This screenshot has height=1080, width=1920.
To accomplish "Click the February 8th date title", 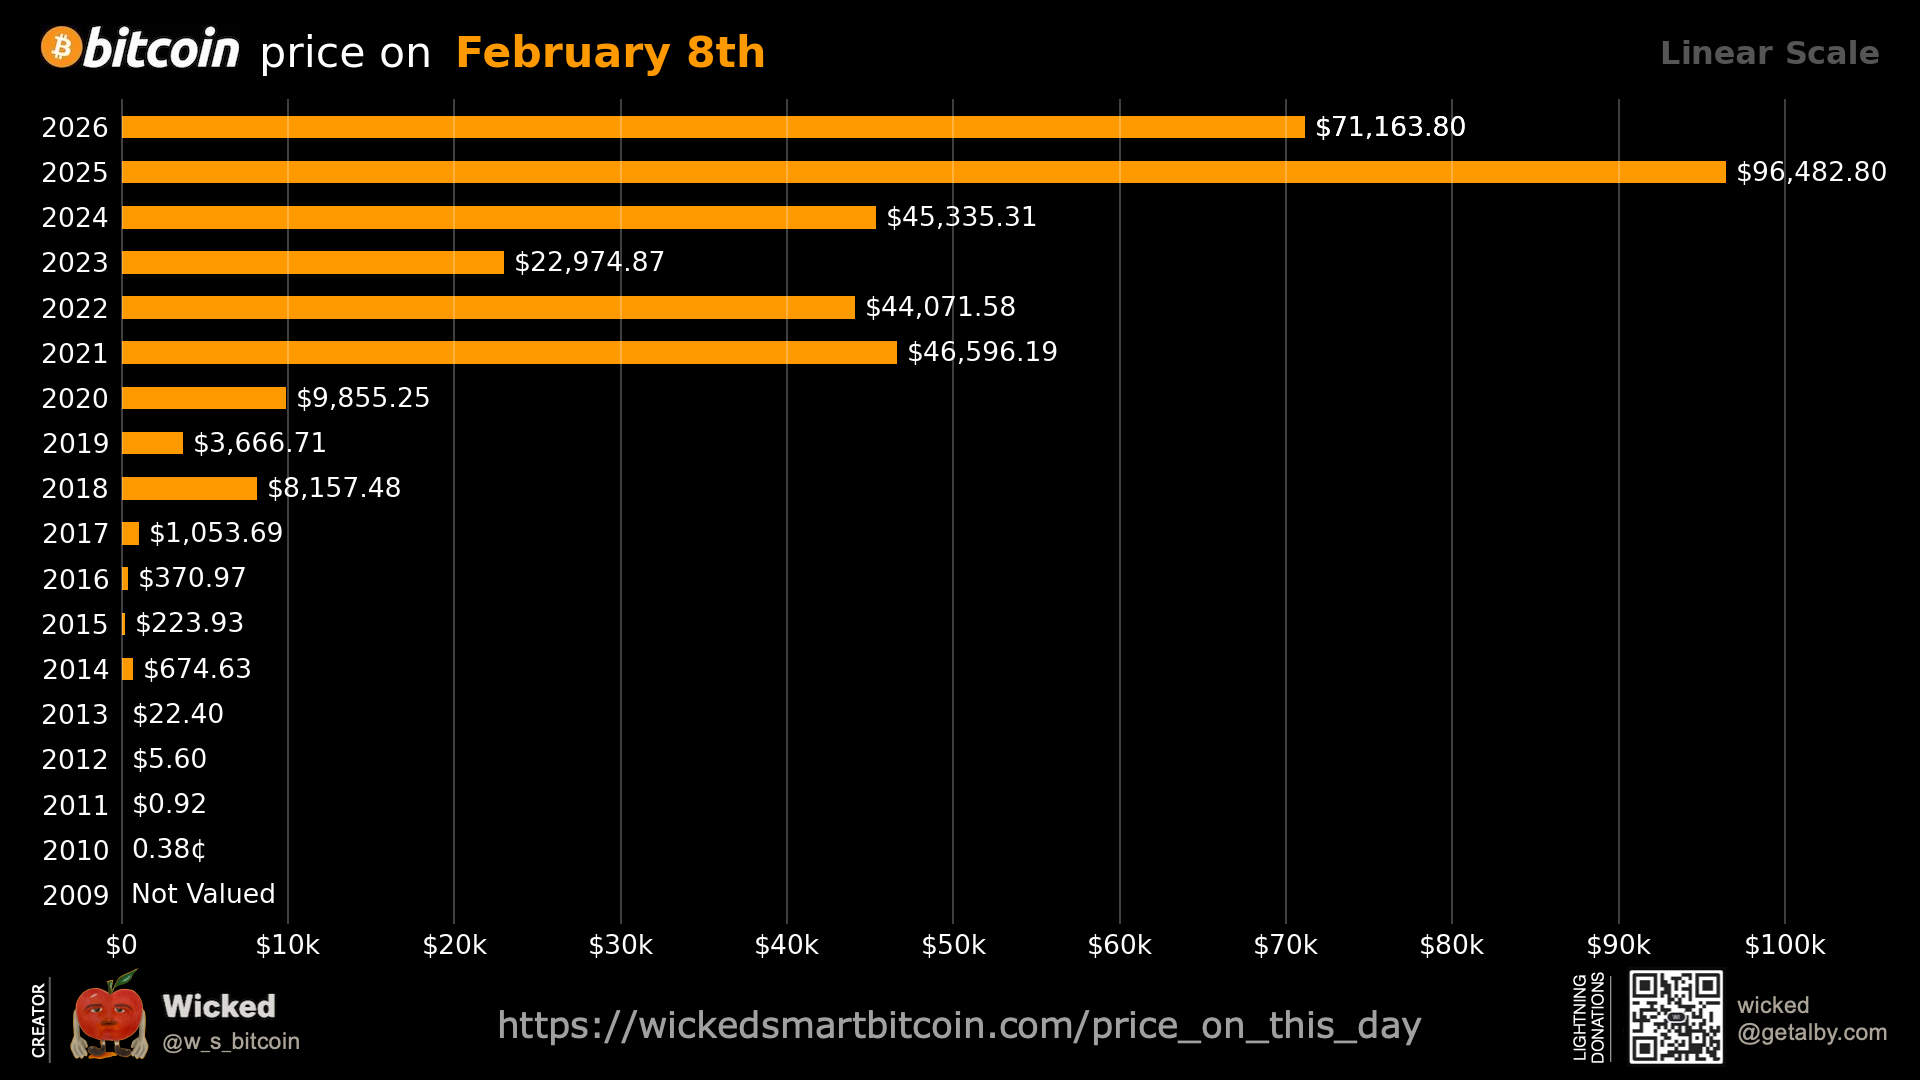I will (610, 53).
